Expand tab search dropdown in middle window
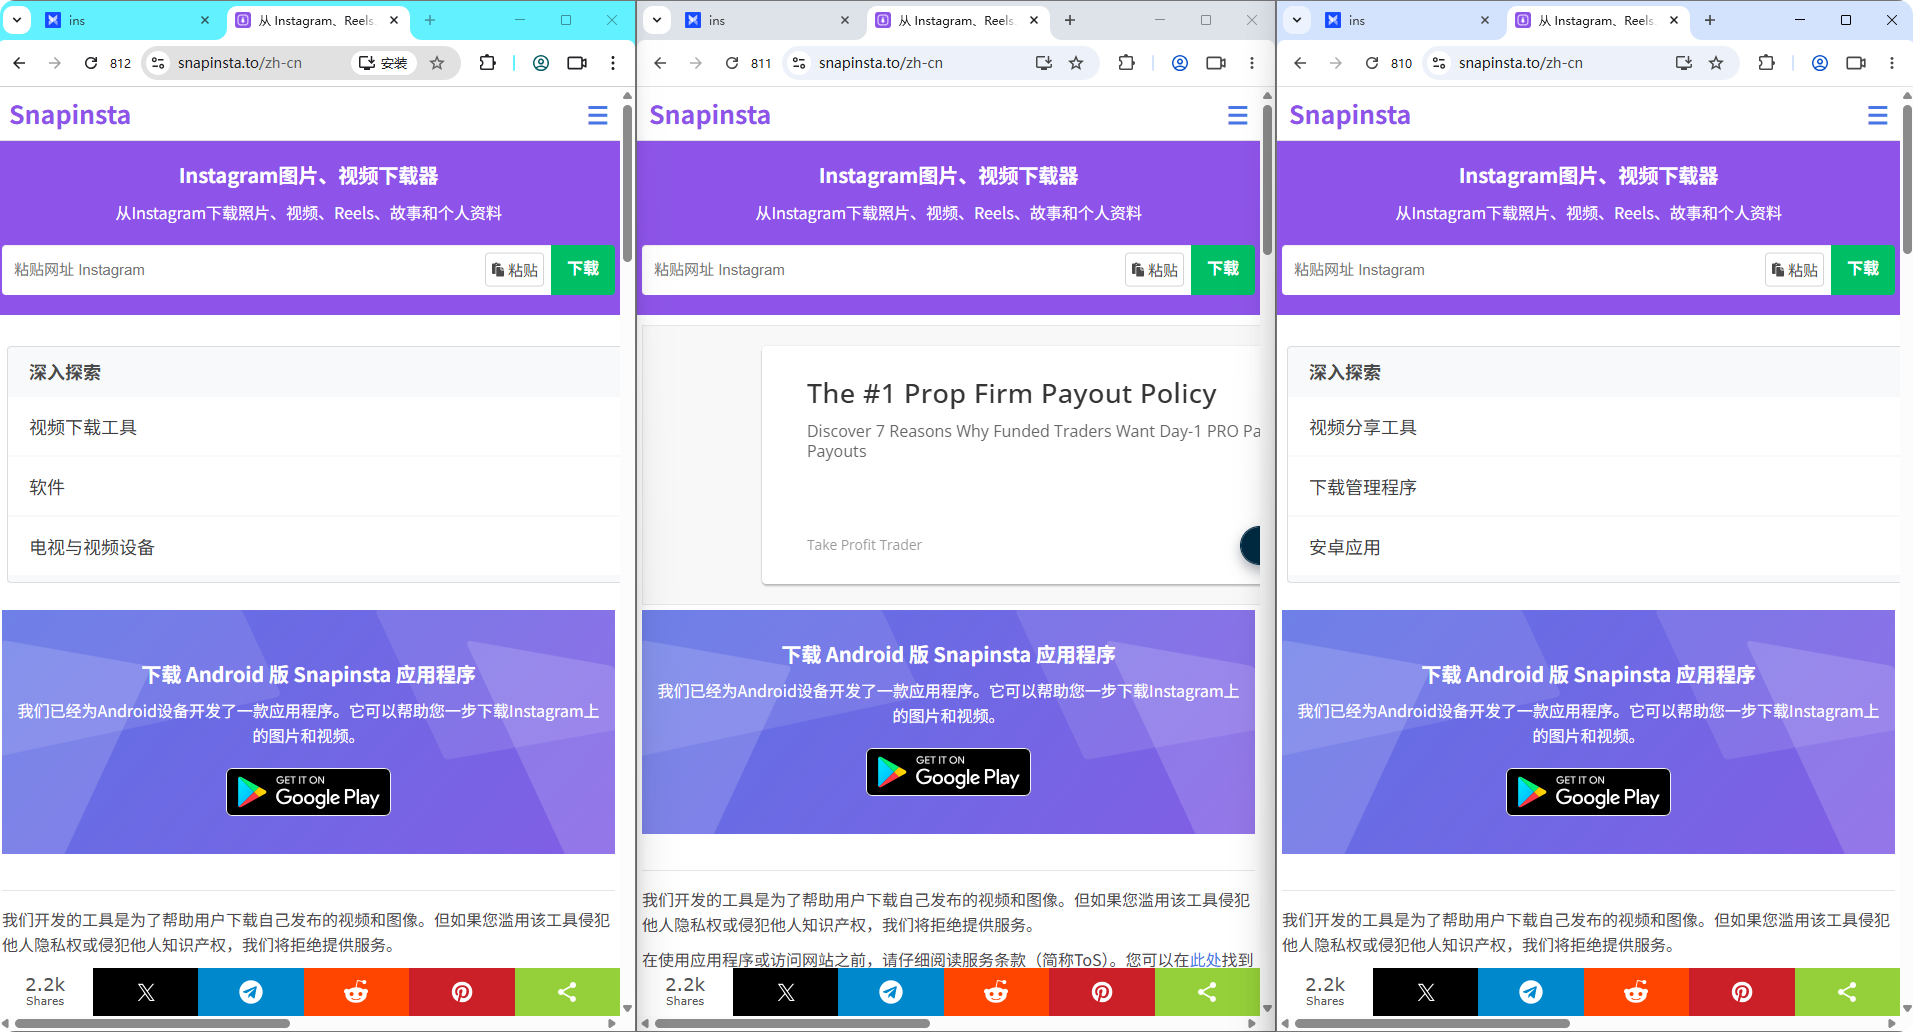1913x1032 pixels. pyautogui.click(x=657, y=20)
